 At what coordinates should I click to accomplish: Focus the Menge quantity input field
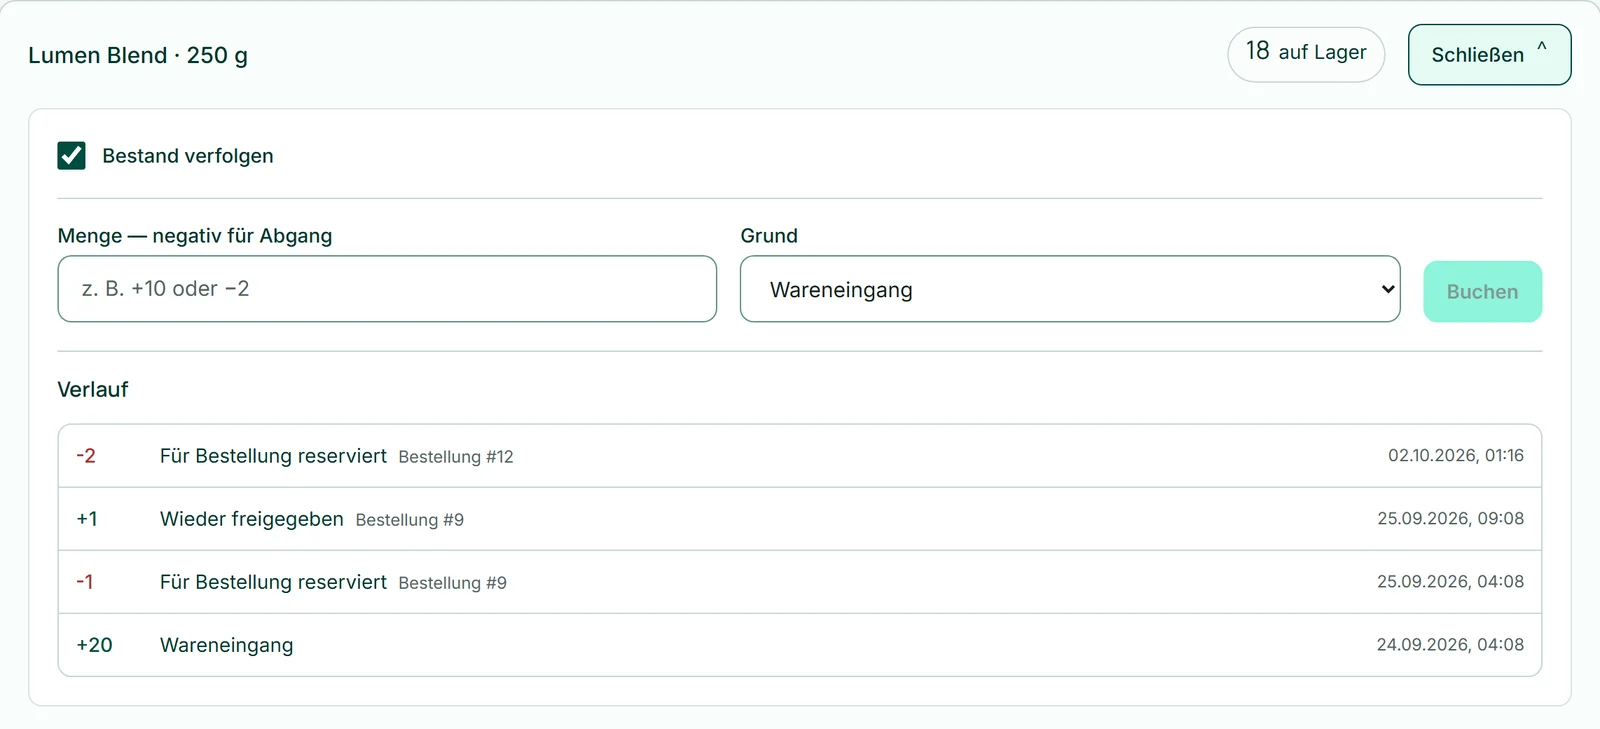[387, 289]
